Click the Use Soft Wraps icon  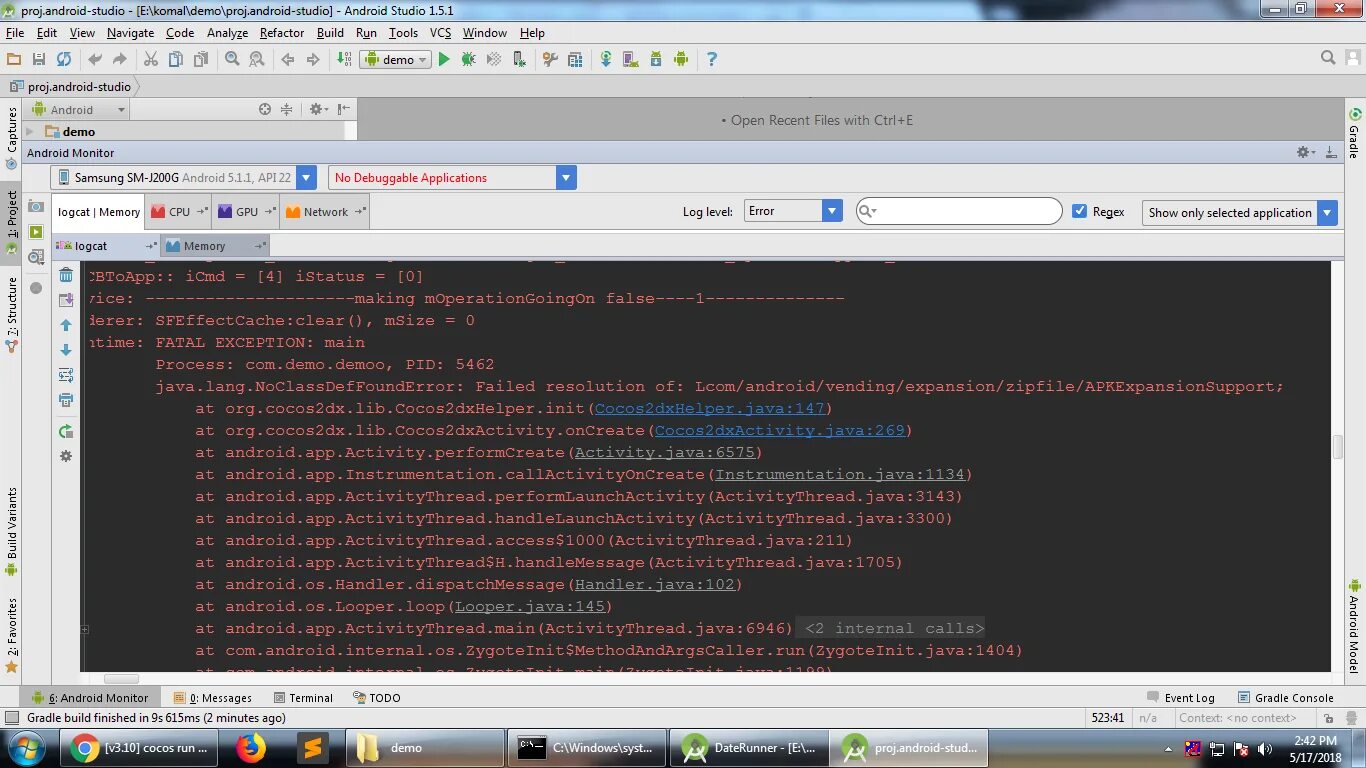pos(66,375)
